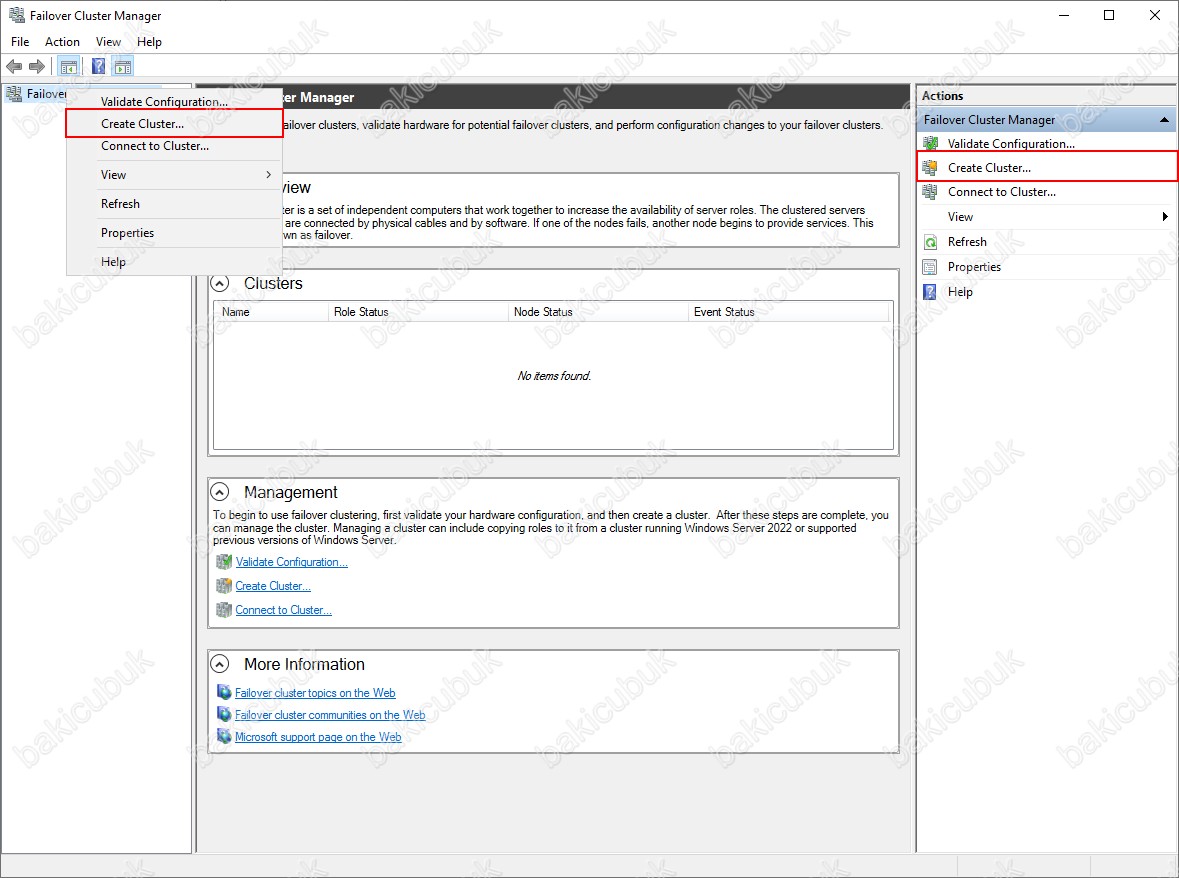Click the Validate Configuration icon in Actions pane
1179x878 pixels.
click(930, 144)
